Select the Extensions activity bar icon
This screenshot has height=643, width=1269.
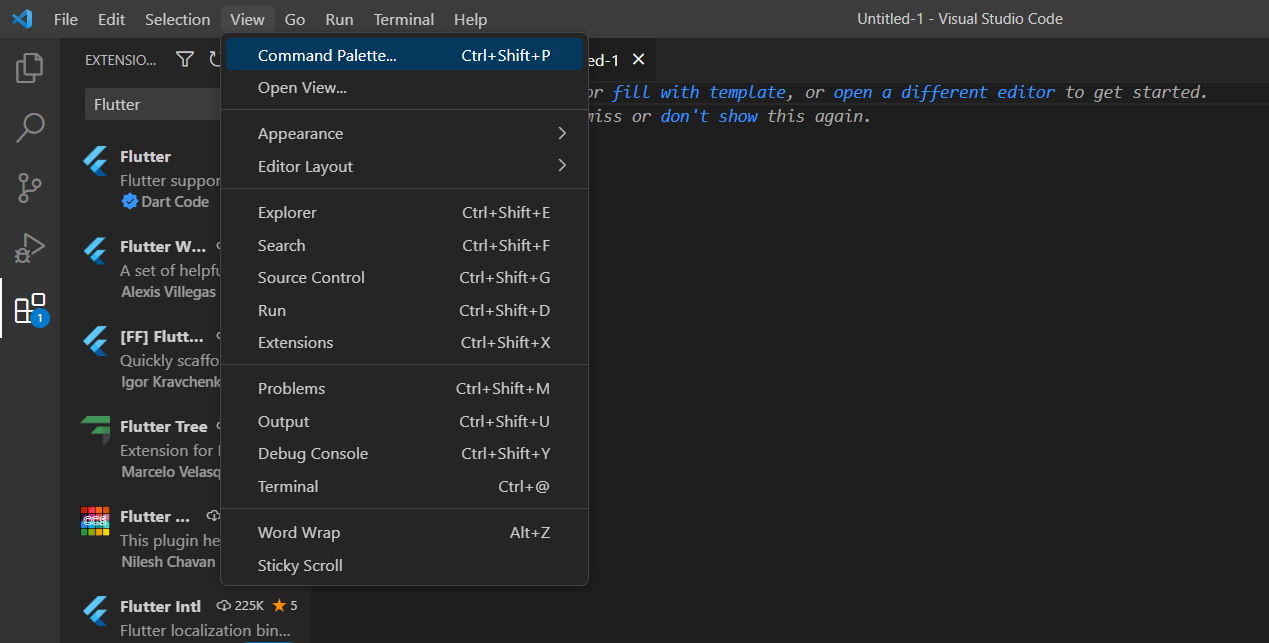30,308
